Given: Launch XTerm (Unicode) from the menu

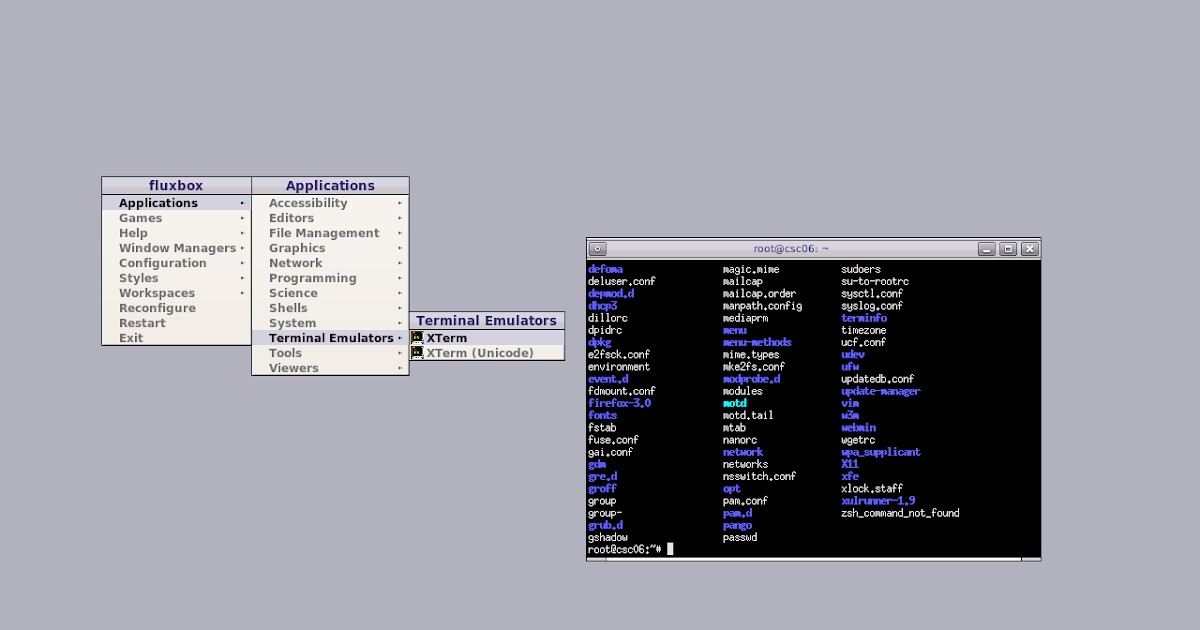Looking at the screenshot, I should 487,353.
